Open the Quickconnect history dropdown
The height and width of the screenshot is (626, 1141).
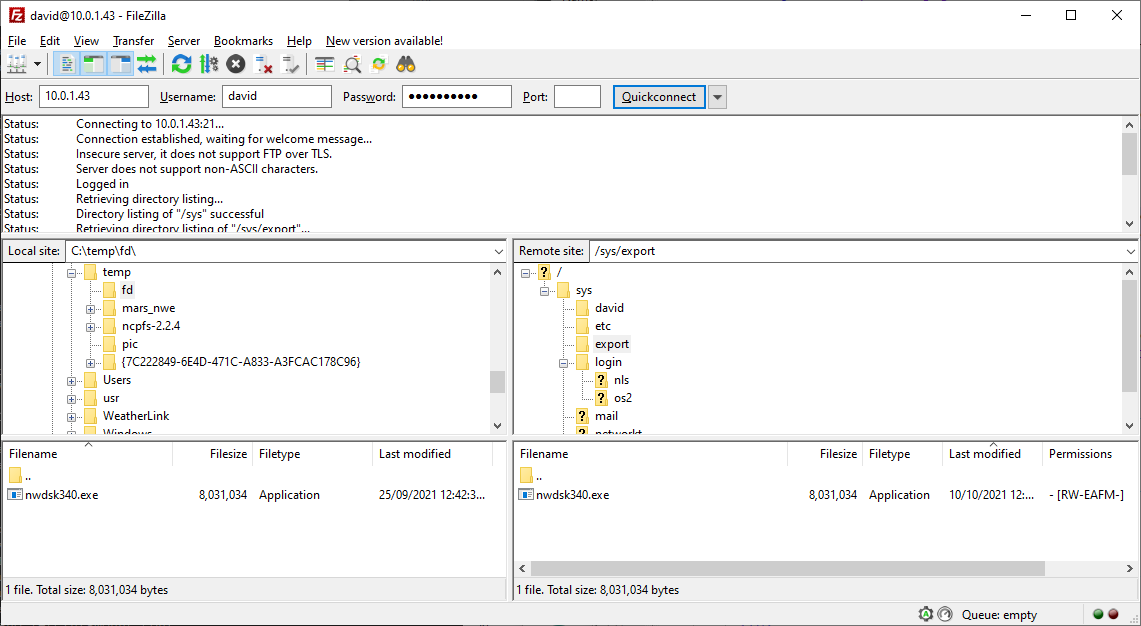717,97
